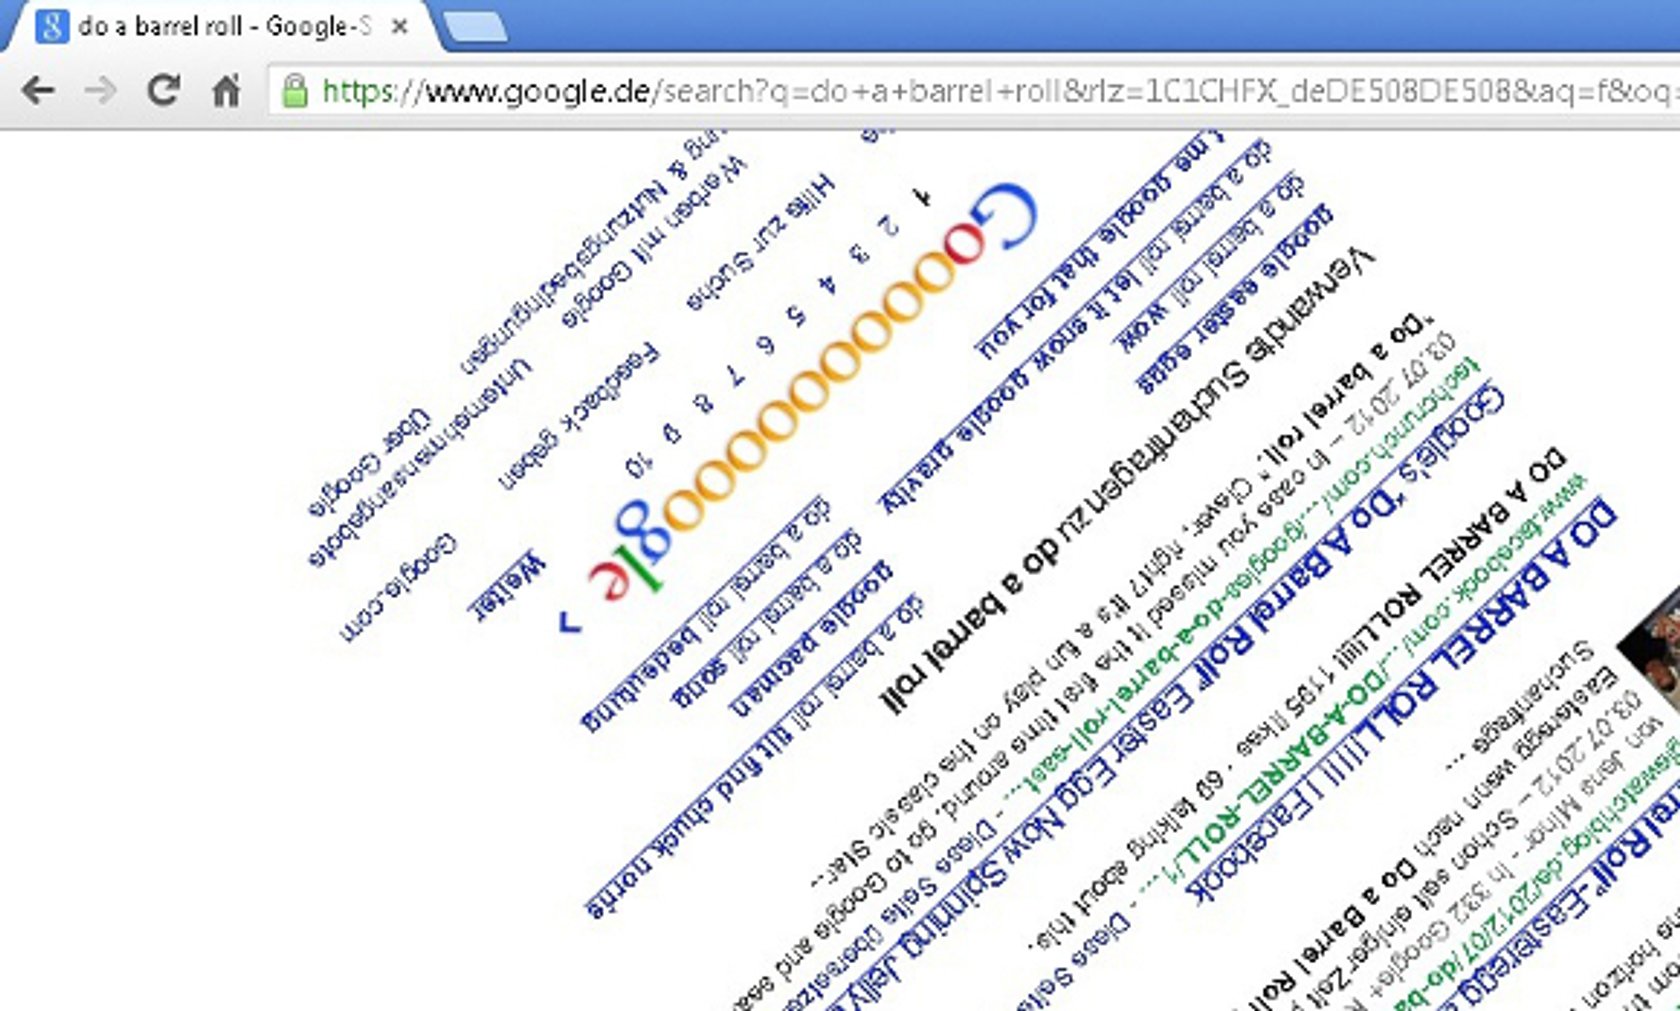The width and height of the screenshot is (1680, 1011).
Task: Go to results page 2
Action: (x=888, y=225)
